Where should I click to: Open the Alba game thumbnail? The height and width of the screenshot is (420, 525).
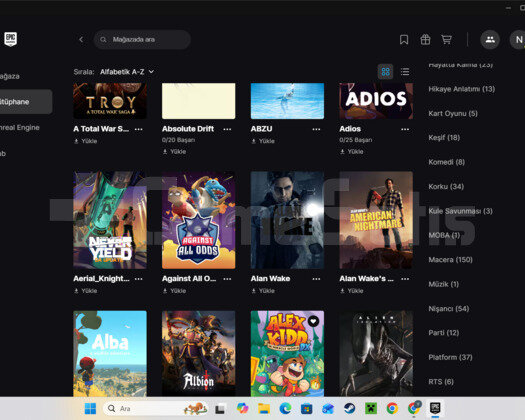pos(110,354)
